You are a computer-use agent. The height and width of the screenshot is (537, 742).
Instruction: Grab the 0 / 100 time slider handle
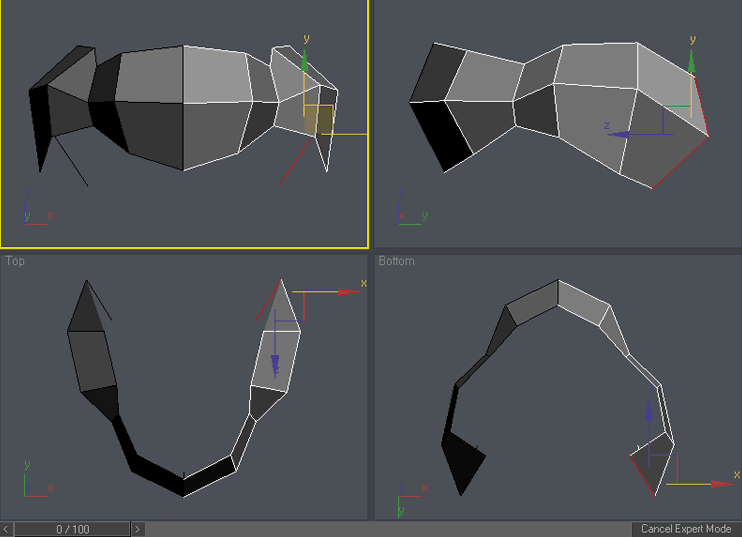point(72,529)
